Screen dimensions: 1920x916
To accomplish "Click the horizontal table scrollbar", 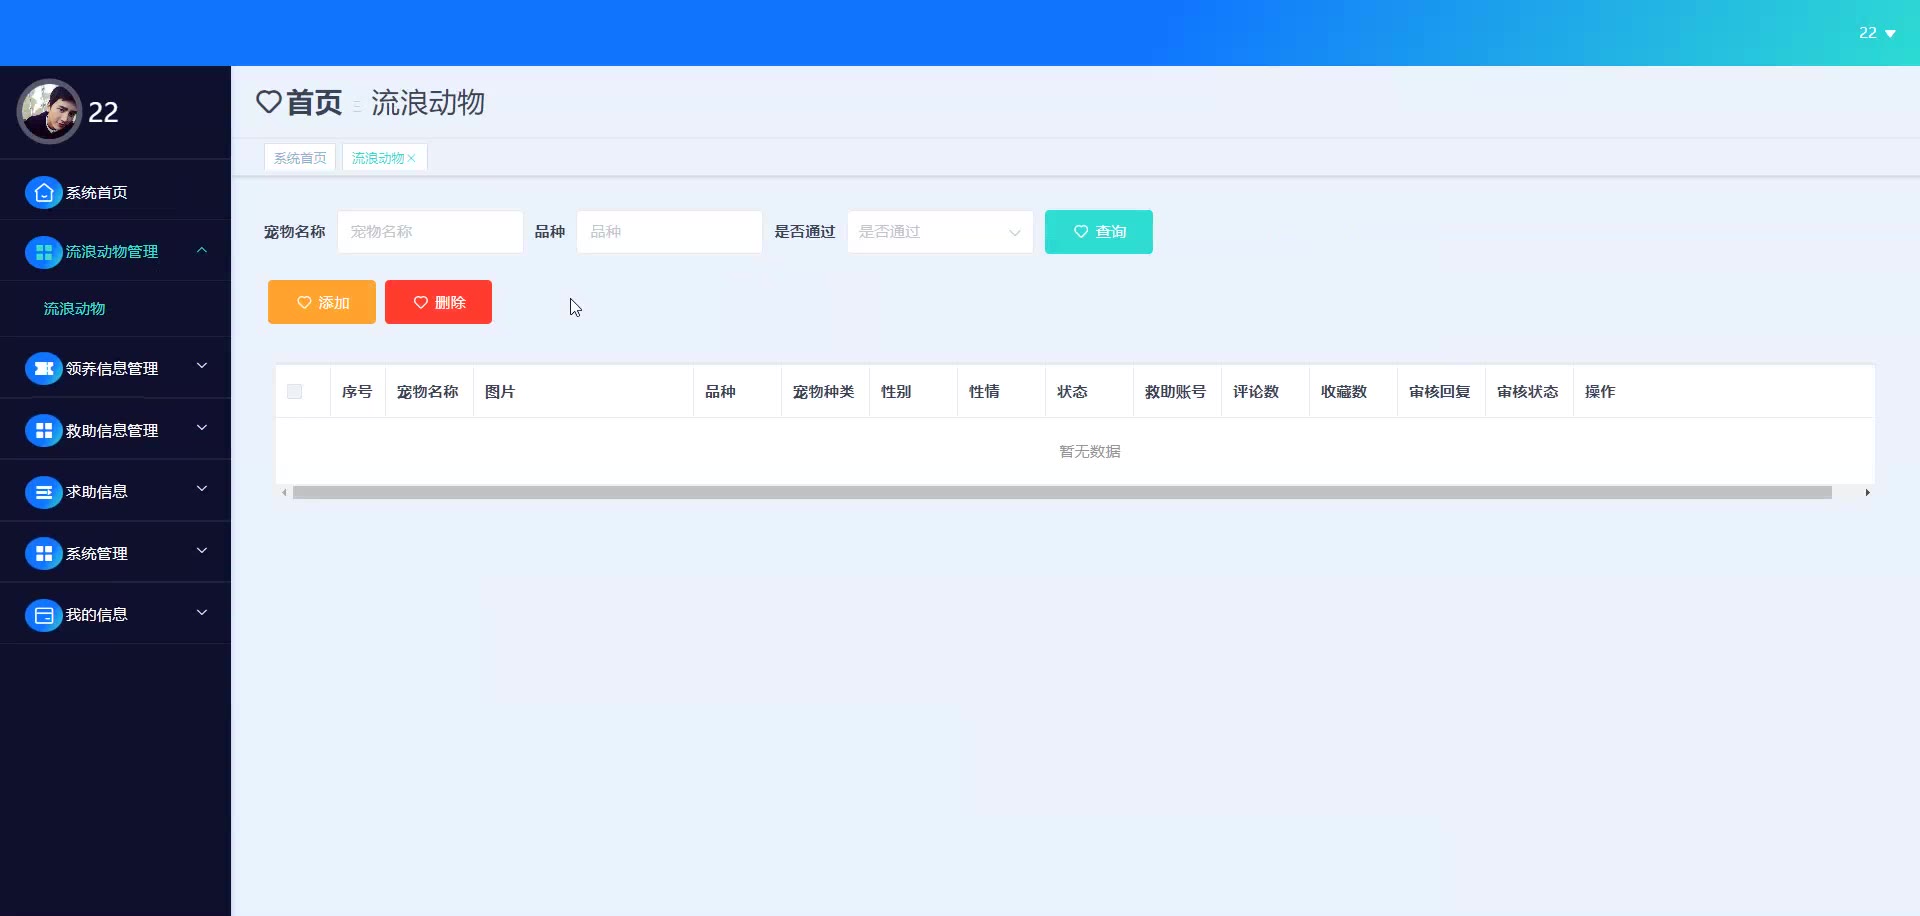I will [1062, 492].
